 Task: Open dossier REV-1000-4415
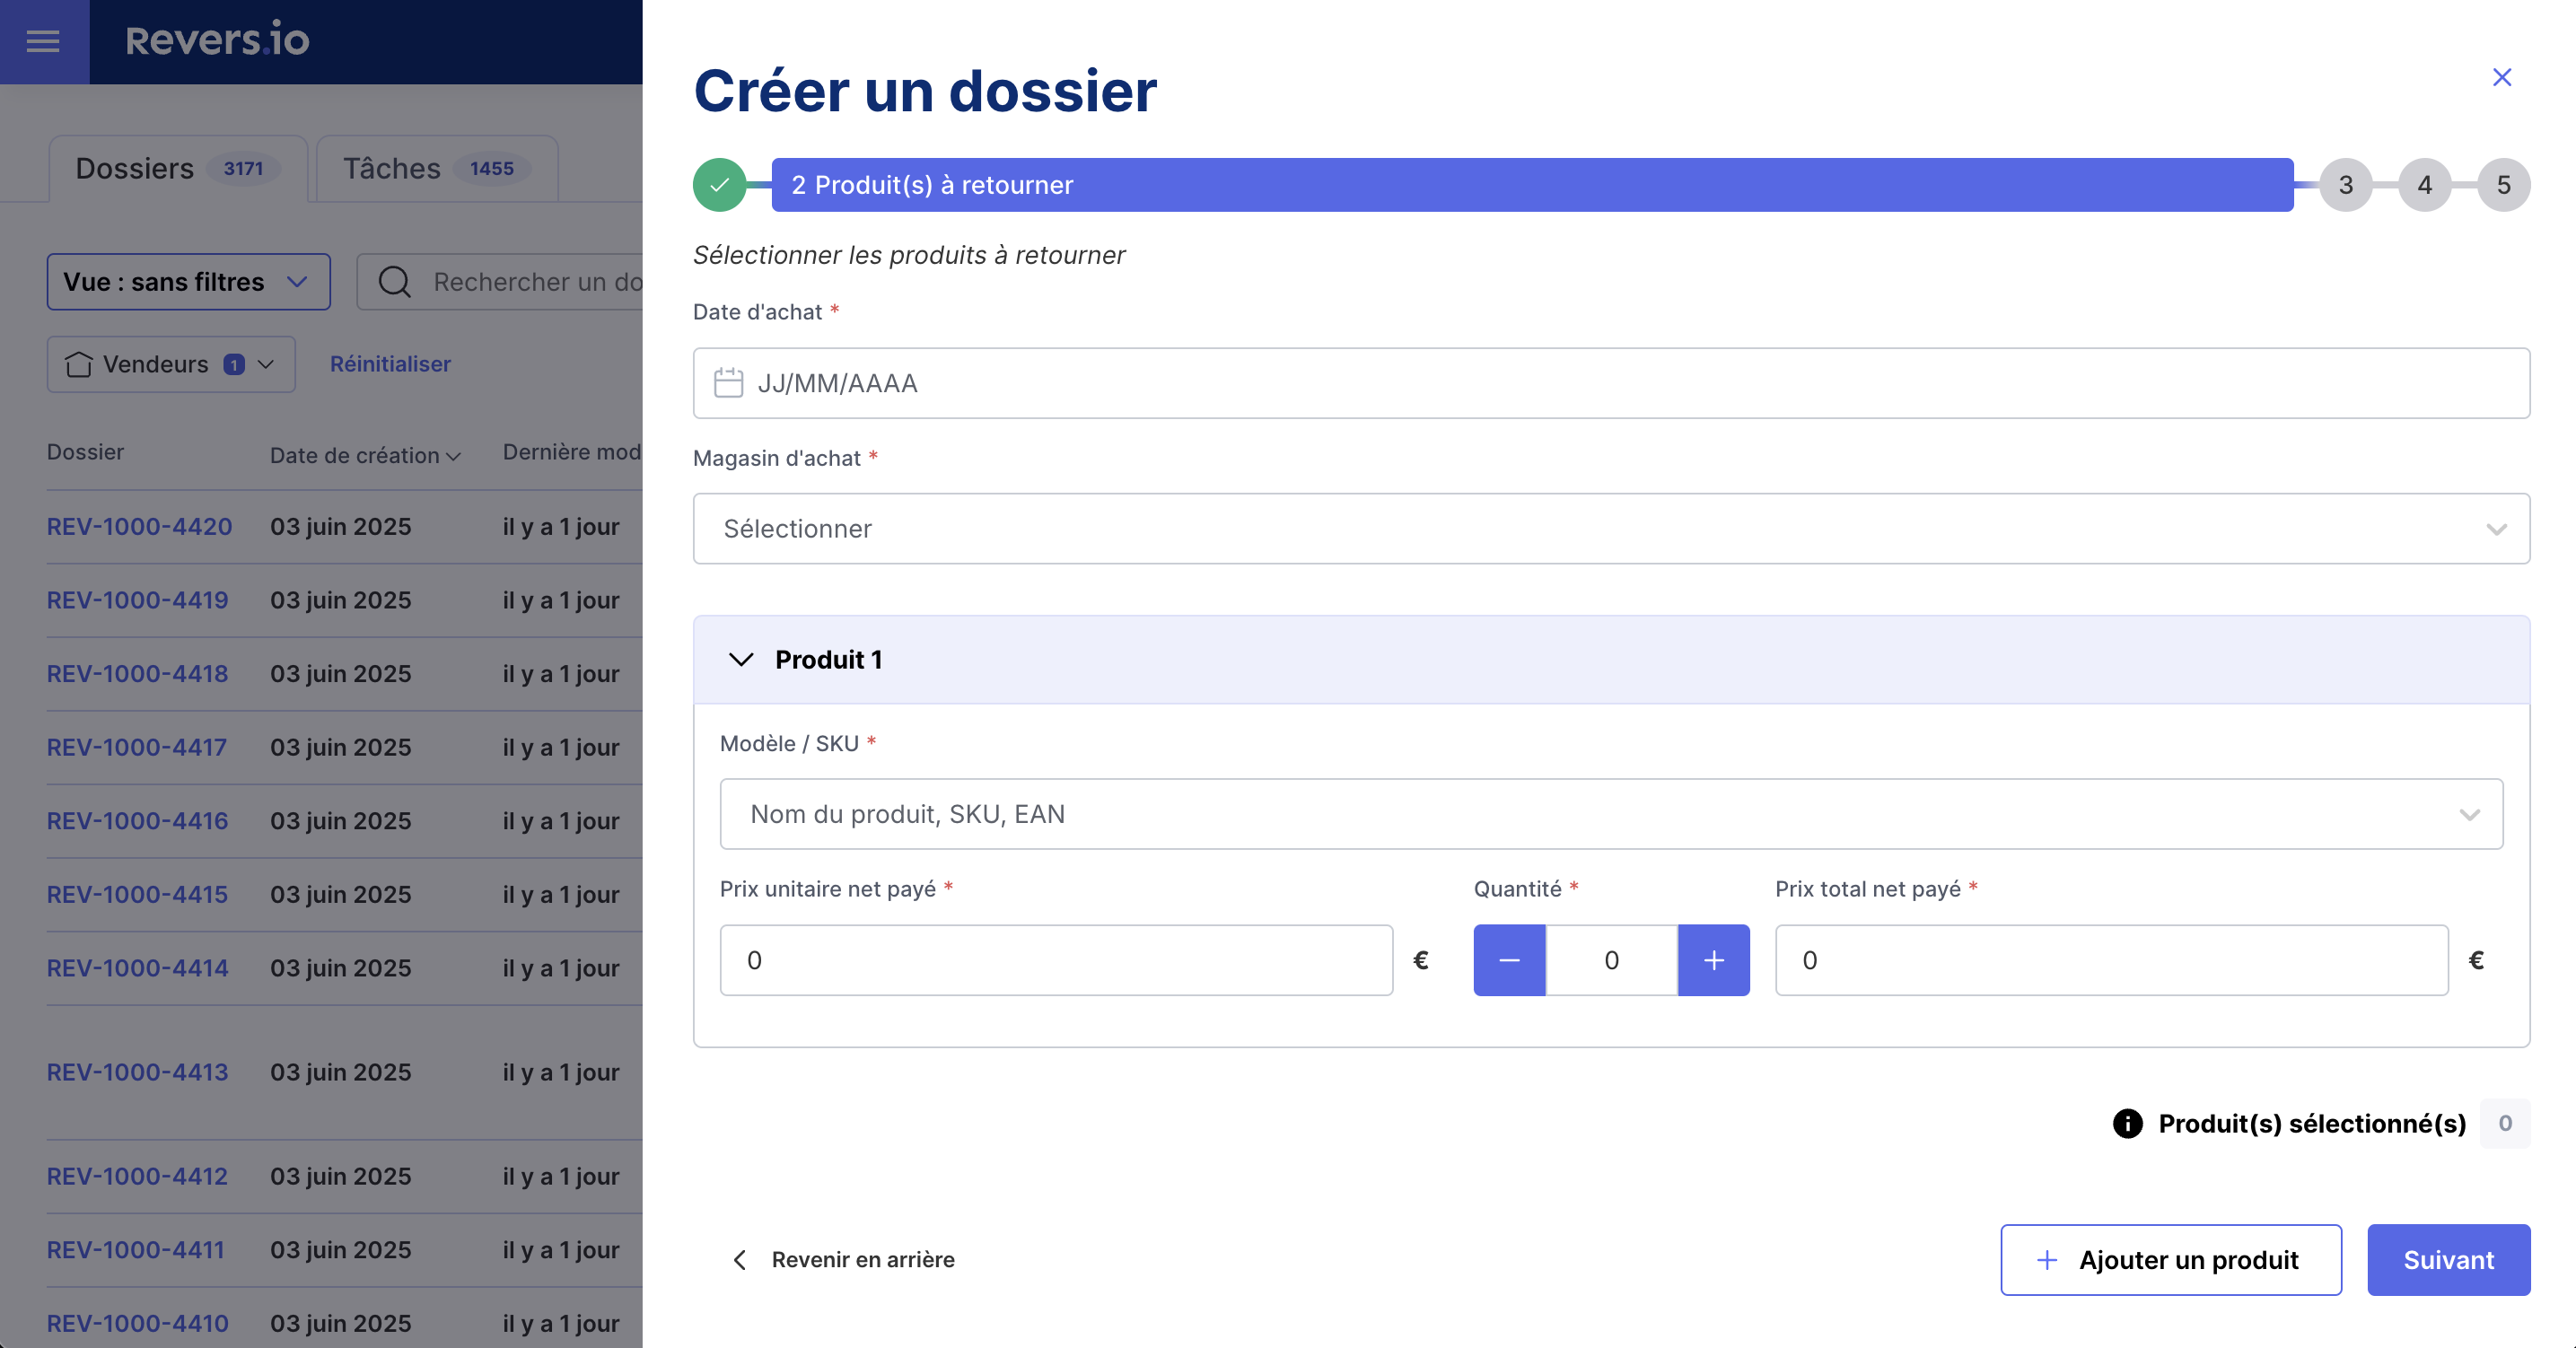(137, 894)
